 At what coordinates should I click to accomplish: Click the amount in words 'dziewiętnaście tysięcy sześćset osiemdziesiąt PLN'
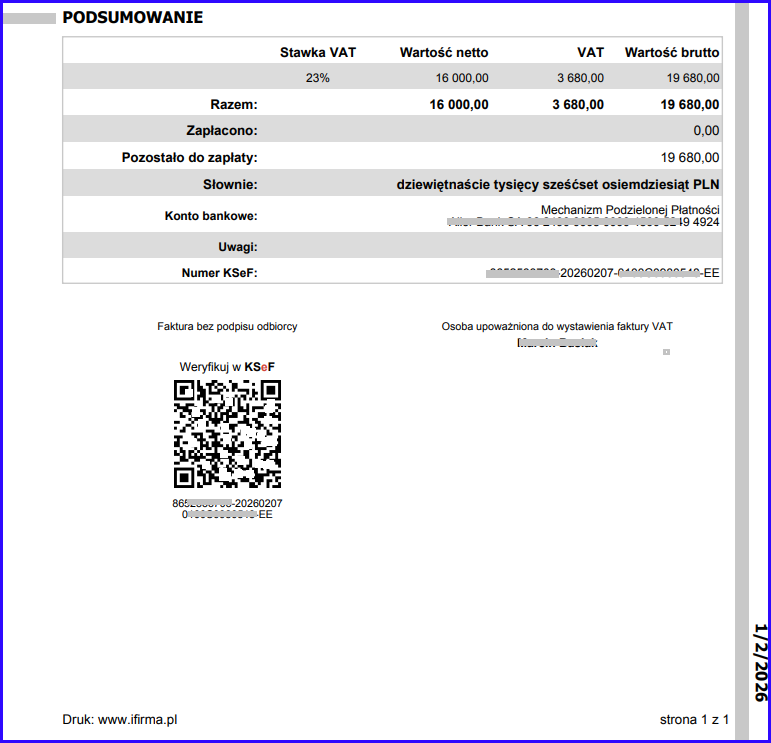tap(558, 184)
